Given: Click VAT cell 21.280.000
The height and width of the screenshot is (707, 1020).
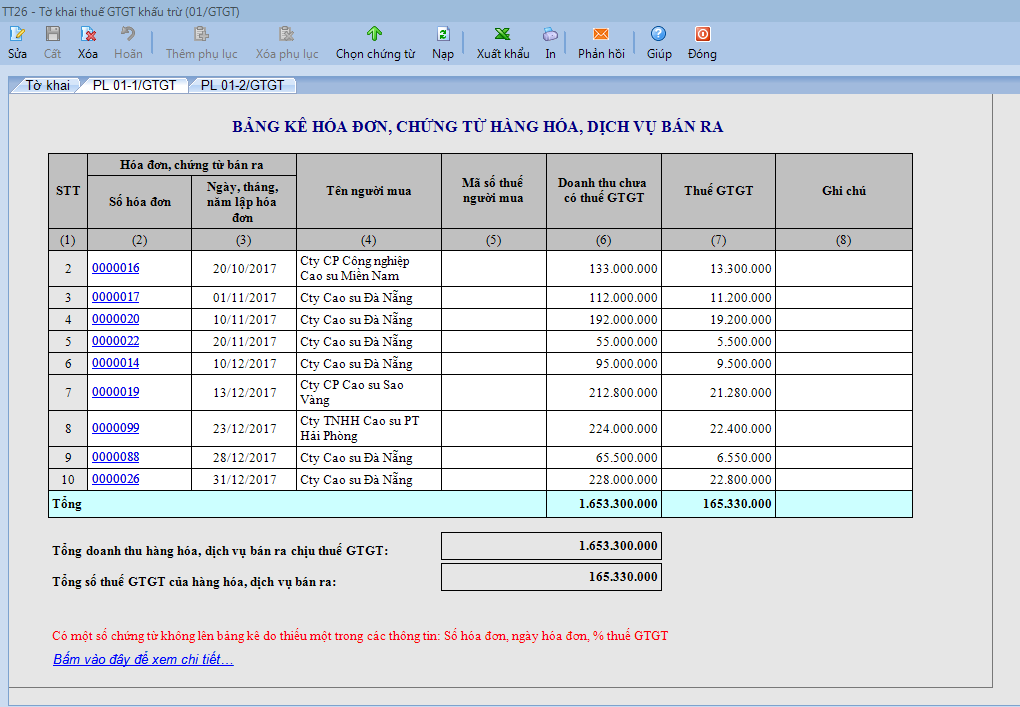Looking at the screenshot, I should tap(718, 393).
